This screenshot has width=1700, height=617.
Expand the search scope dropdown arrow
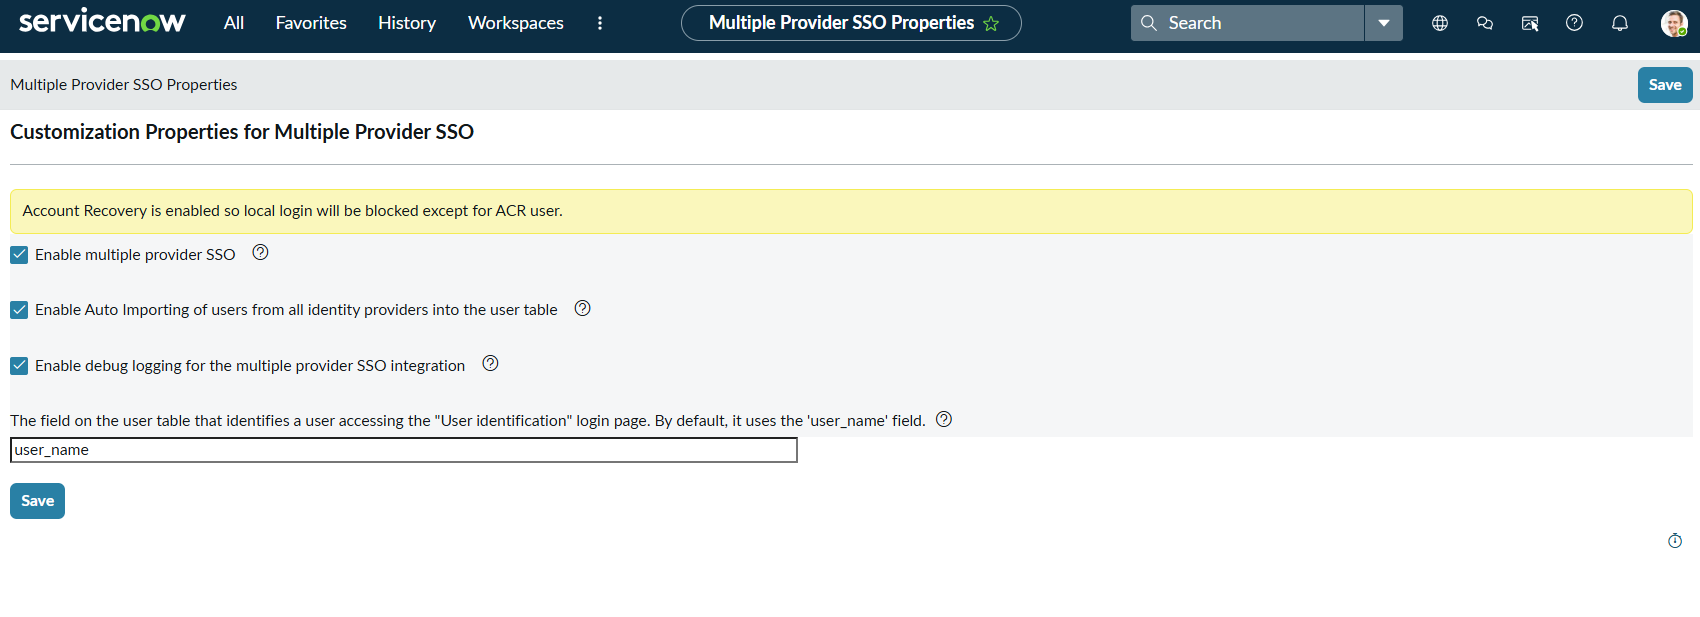[x=1384, y=23]
